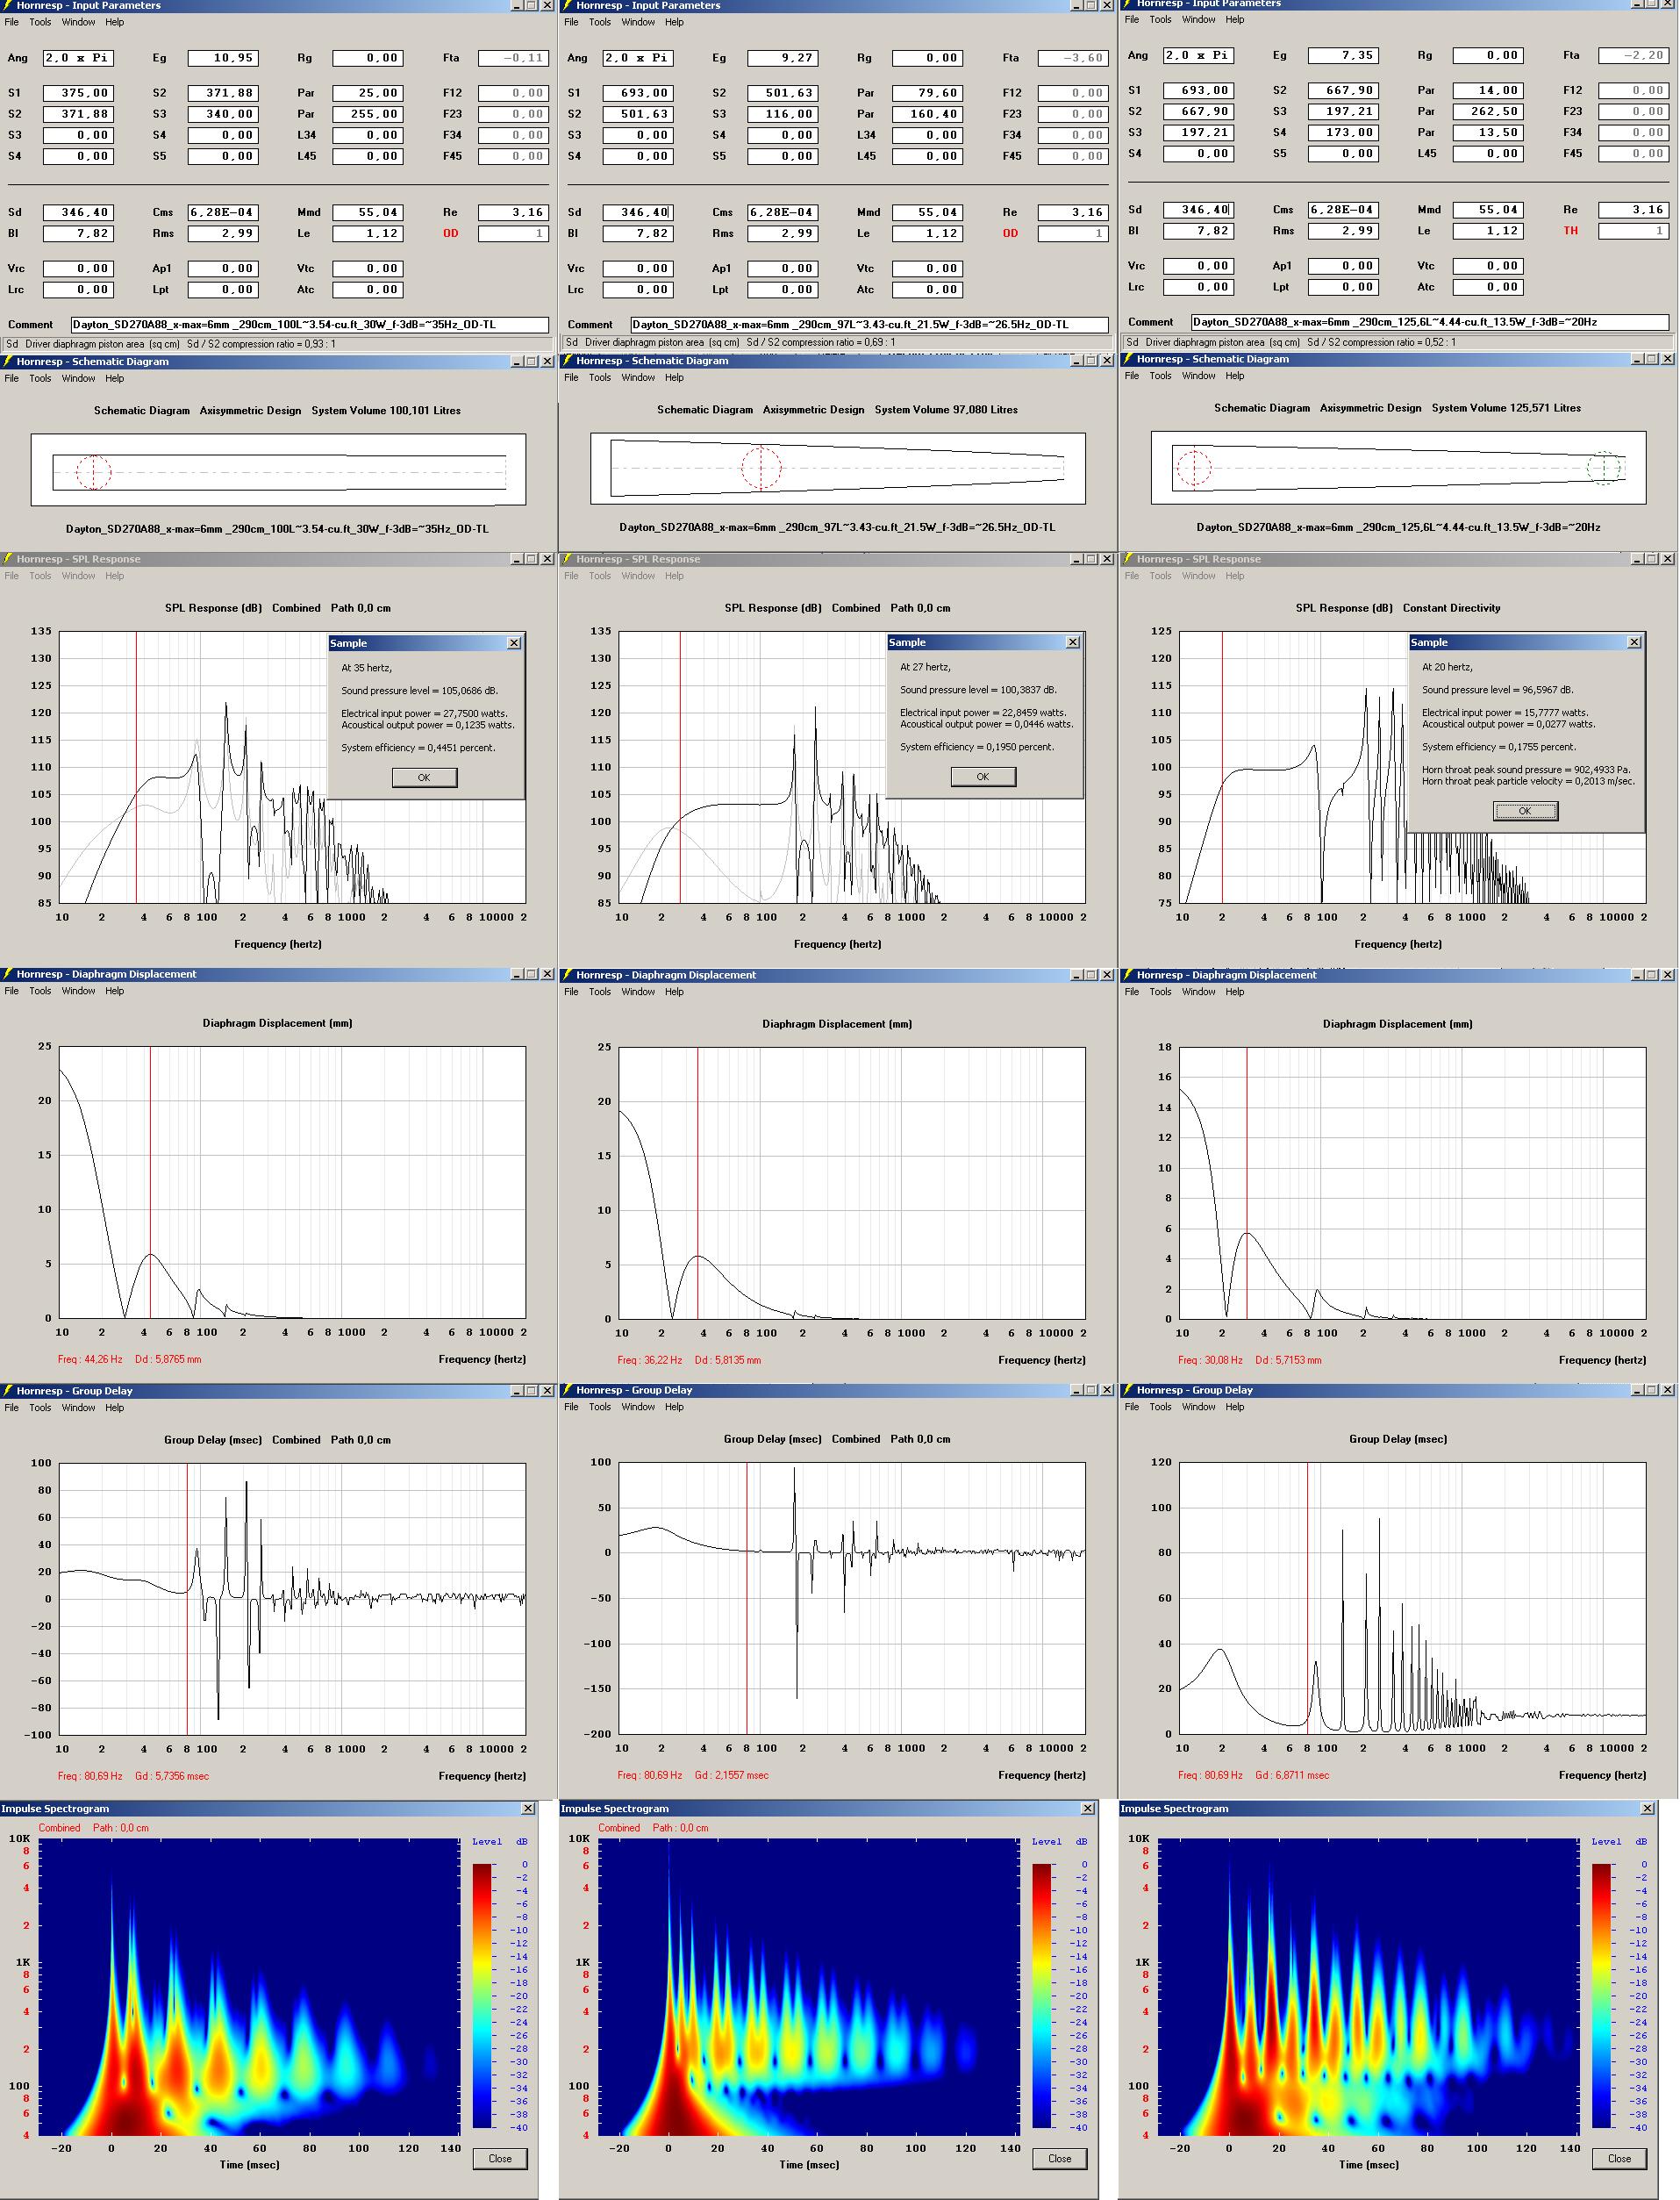Screen dimensions: 1680x2200
Task: Click OK in the At 27 hertz Sample dialog
Action: coord(983,776)
